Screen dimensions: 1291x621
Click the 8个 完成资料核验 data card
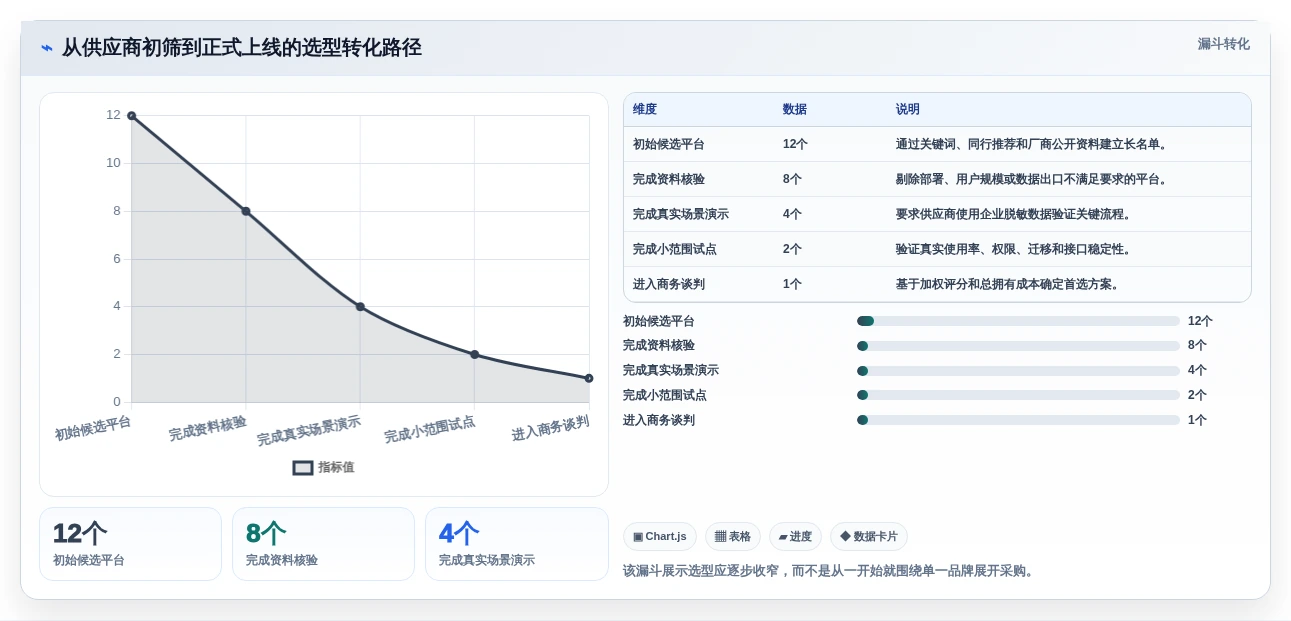click(x=323, y=544)
